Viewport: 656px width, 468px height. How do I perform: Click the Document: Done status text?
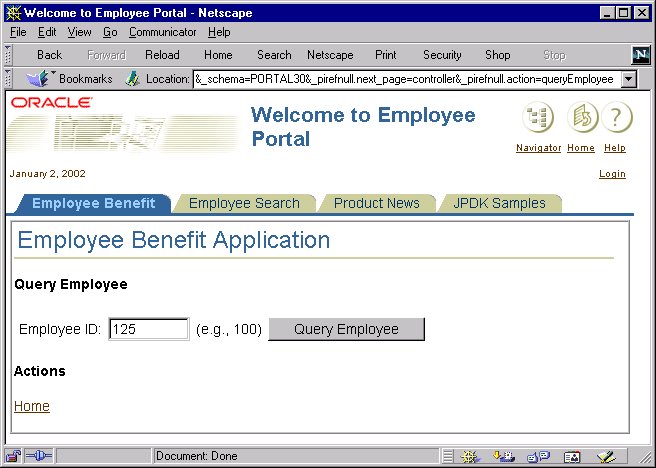click(196, 456)
